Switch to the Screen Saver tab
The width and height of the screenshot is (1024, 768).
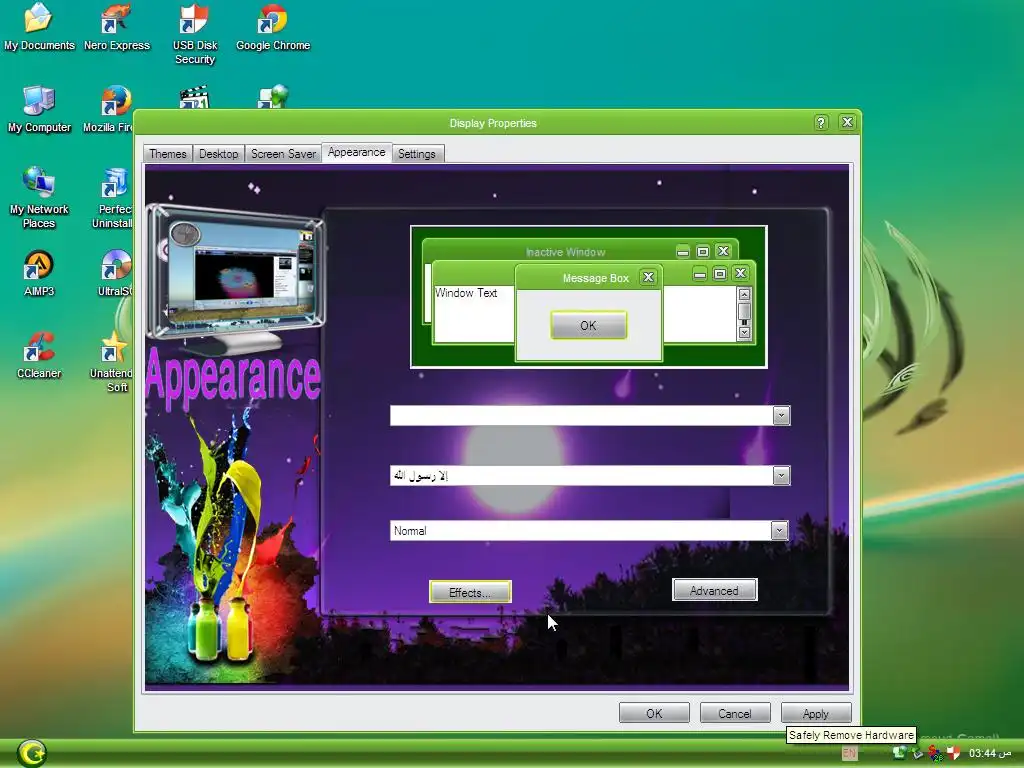click(283, 153)
